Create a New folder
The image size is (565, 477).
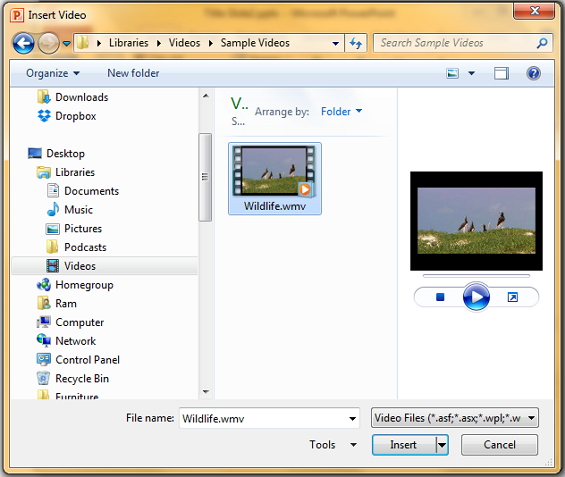[x=133, y=73]
